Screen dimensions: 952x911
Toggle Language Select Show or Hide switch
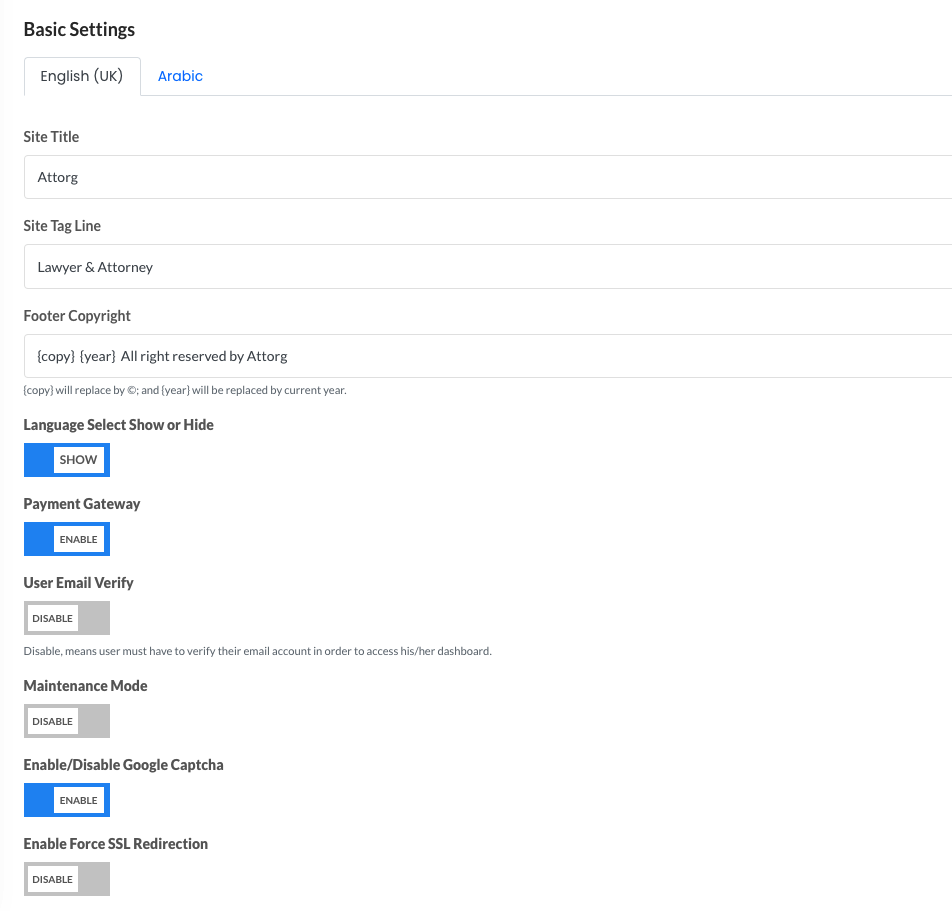point(67,460)
